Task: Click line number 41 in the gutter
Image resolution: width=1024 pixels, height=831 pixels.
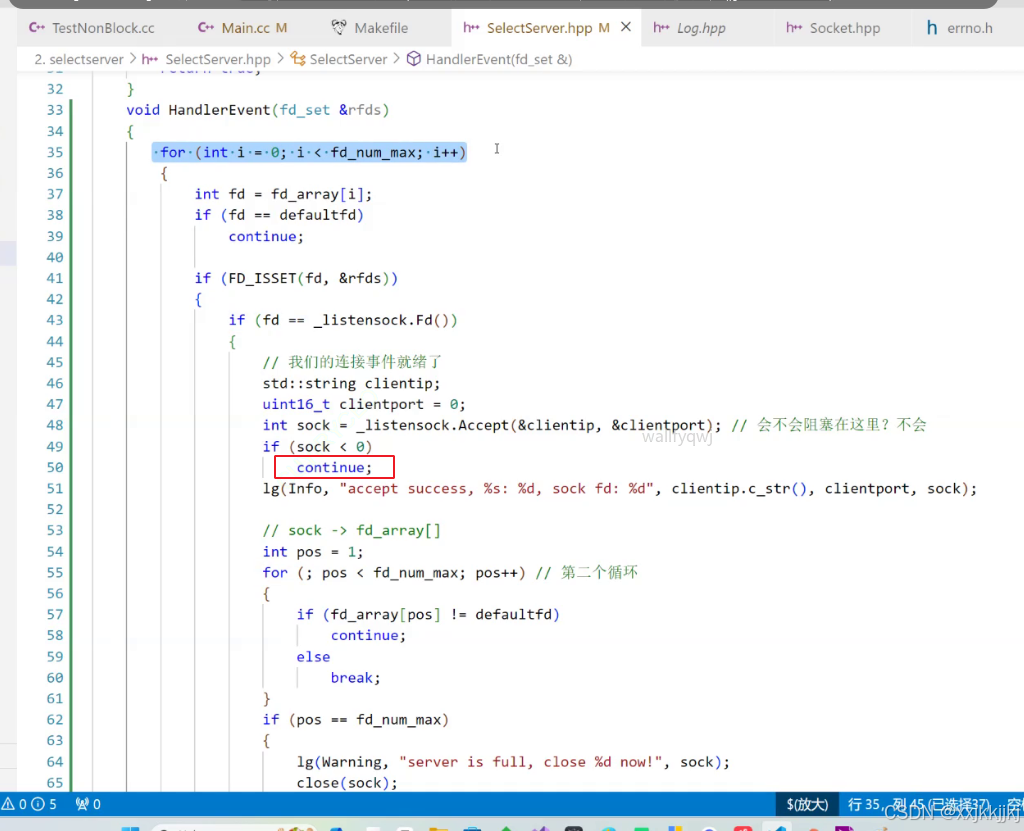Action: [55, 278]
